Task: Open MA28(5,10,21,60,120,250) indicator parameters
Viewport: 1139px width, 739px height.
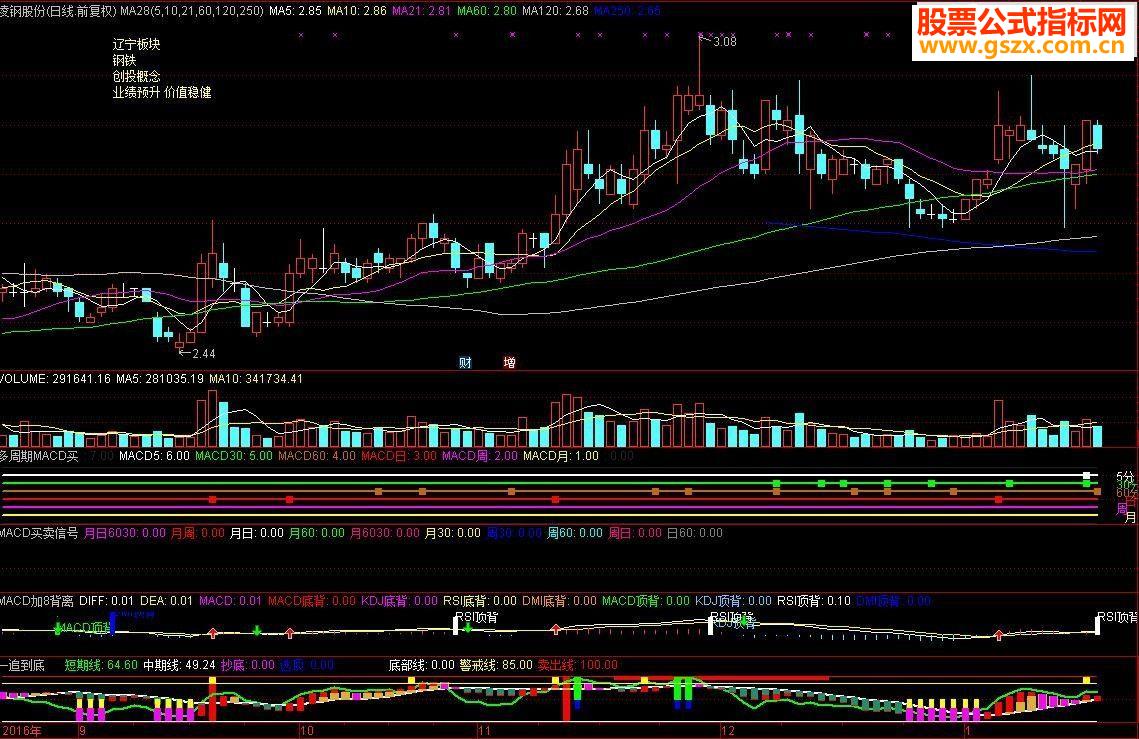Action: (x=192, y=11)
